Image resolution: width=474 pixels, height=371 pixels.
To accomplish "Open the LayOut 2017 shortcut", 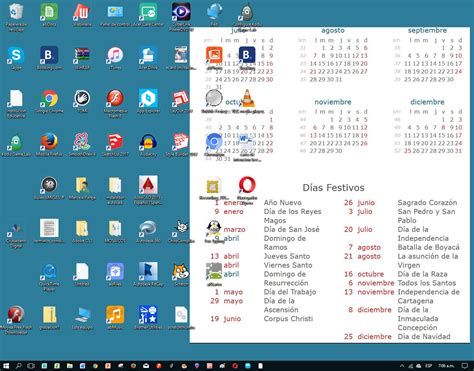I will tap(181, 98).
